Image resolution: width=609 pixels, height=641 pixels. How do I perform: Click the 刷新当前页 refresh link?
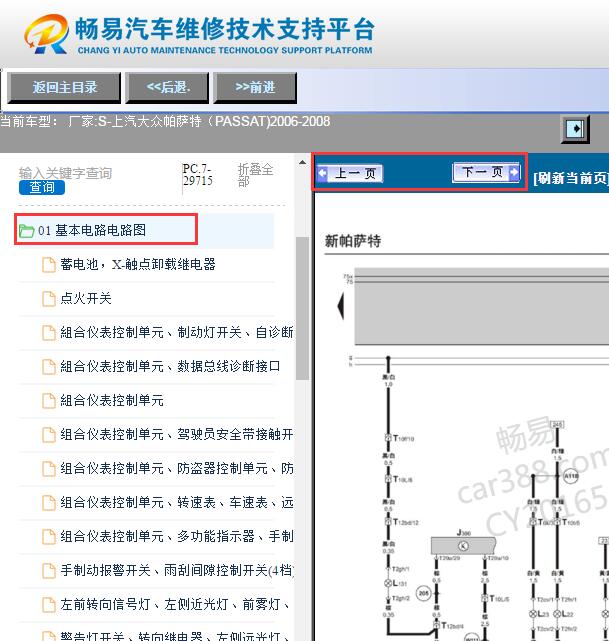[x=571, y=178]
